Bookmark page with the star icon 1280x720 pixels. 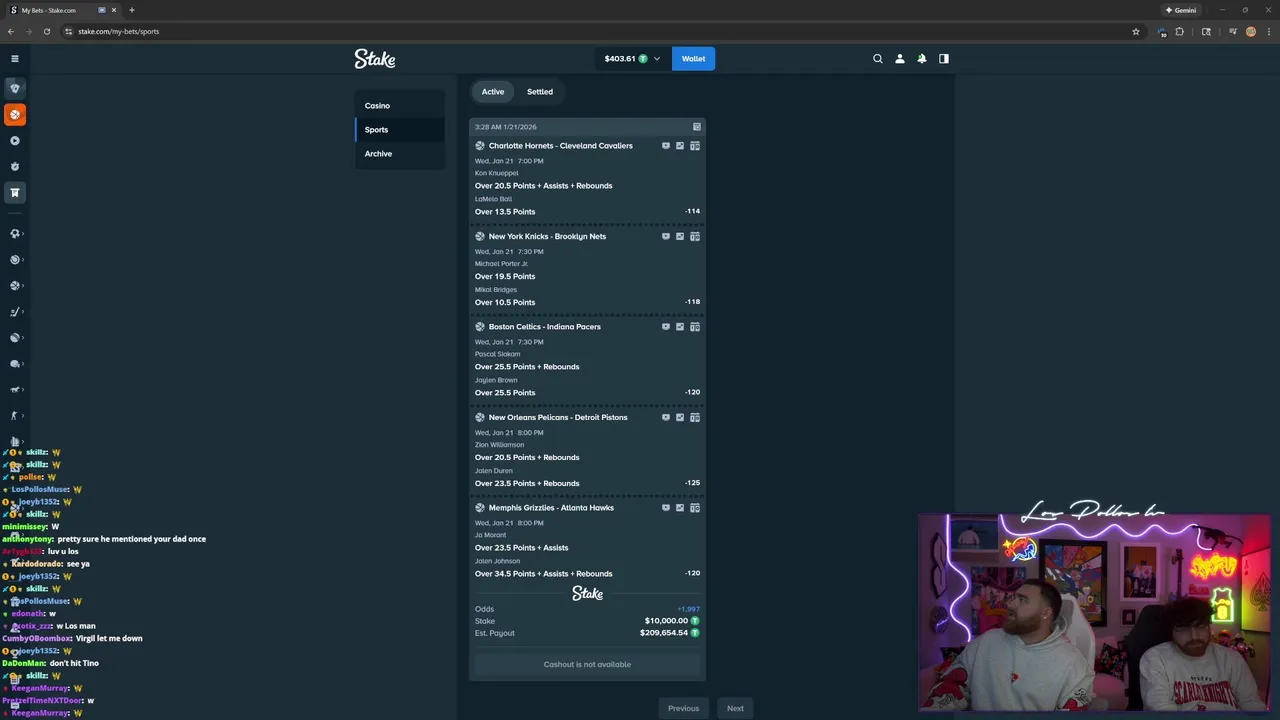pyautogui.click(x=1135, y=31)
